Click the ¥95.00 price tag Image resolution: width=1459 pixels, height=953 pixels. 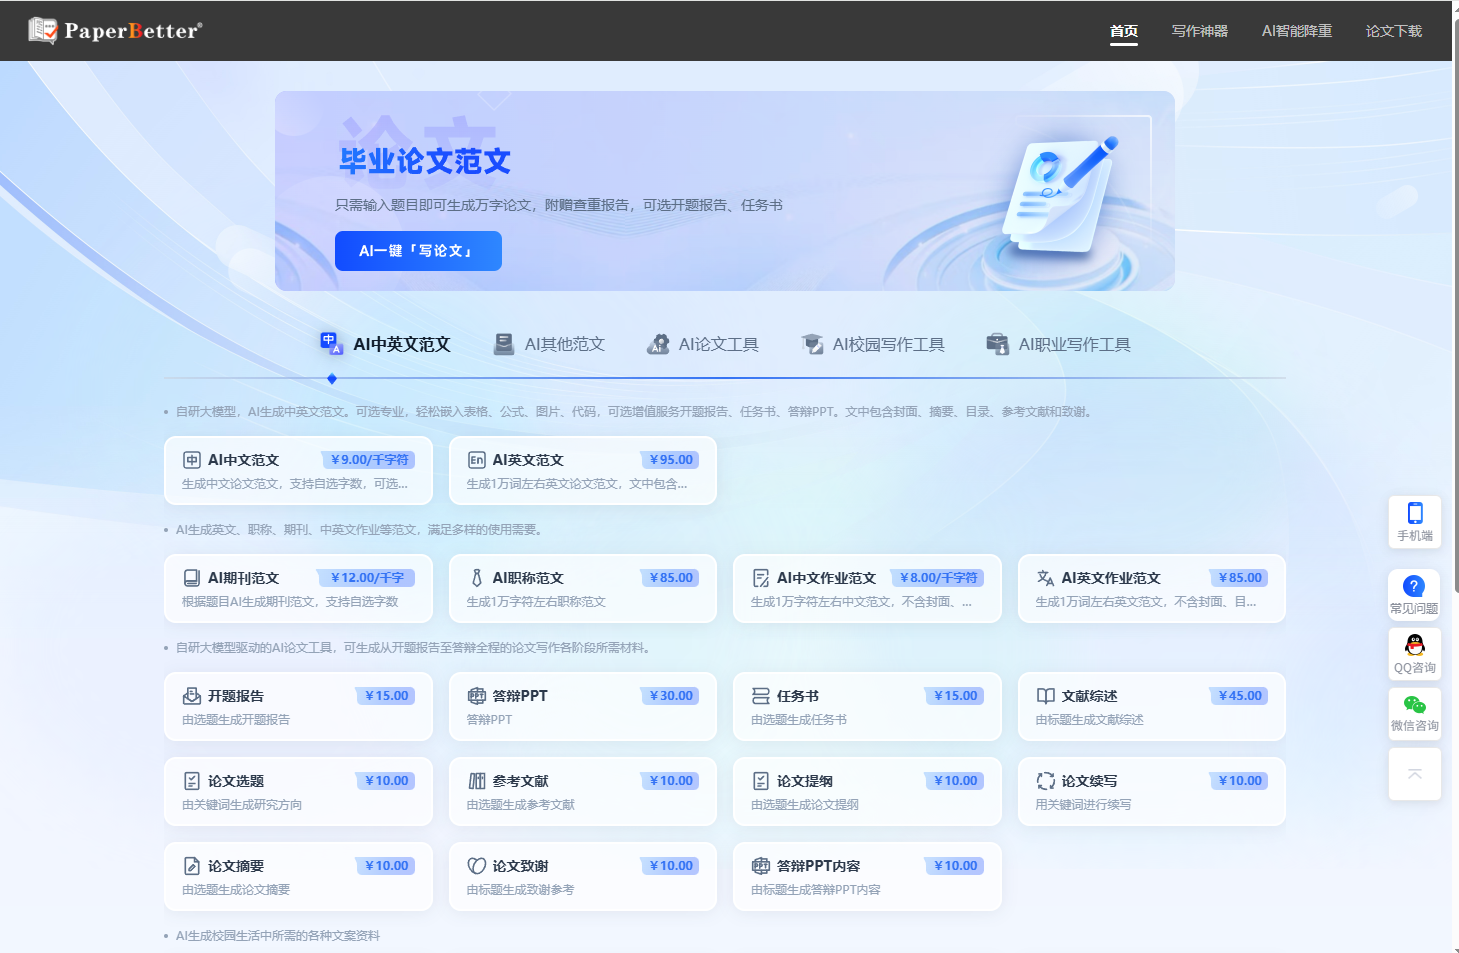[x=670, y=460]
